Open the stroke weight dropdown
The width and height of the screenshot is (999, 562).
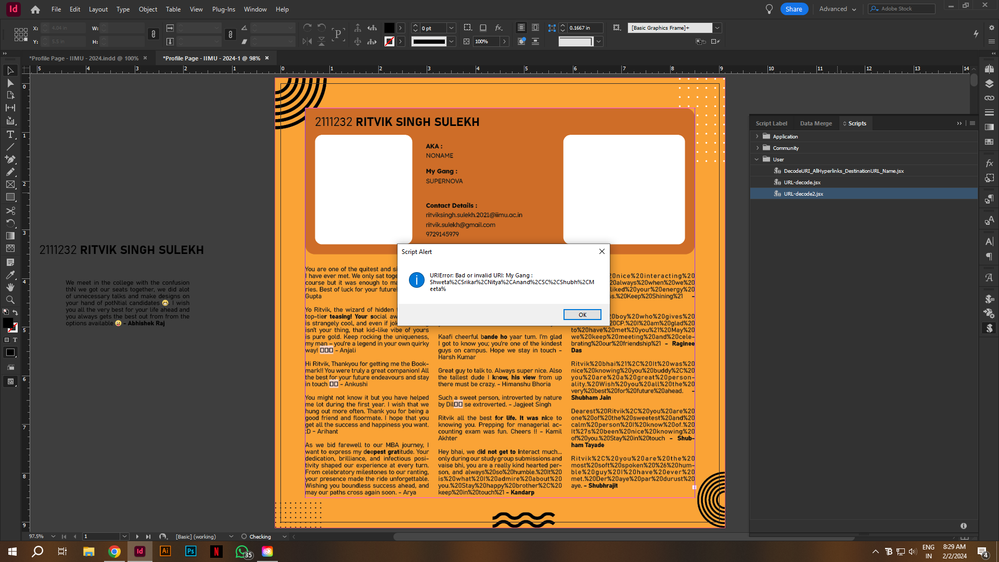451,28
